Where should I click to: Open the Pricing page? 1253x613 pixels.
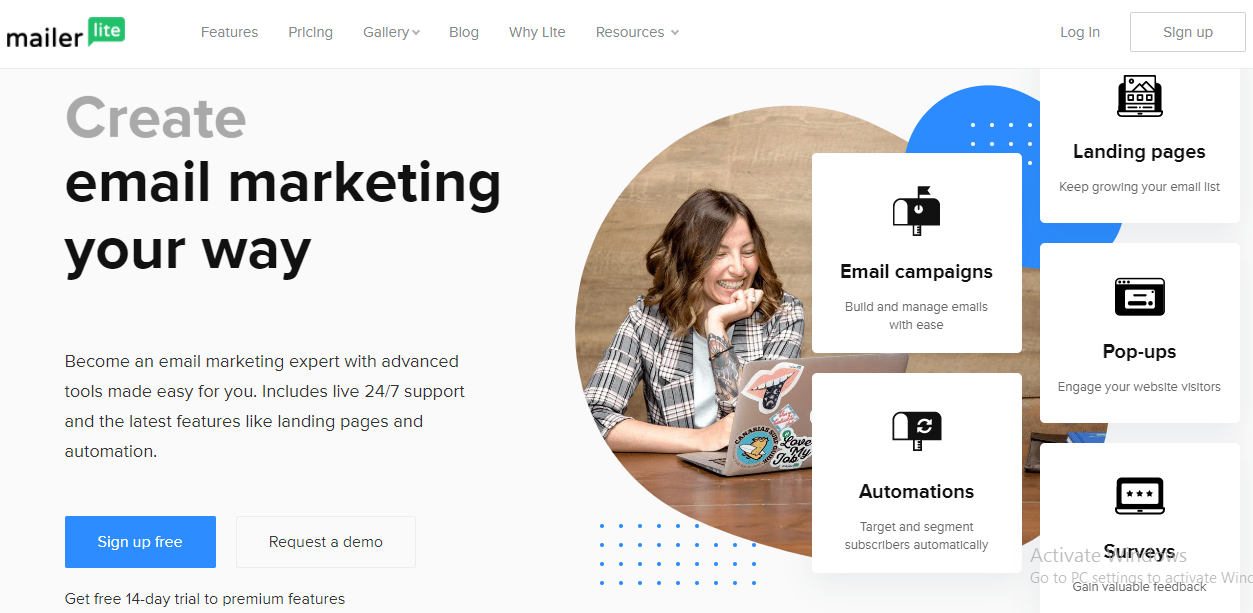[x=310, y=32]
